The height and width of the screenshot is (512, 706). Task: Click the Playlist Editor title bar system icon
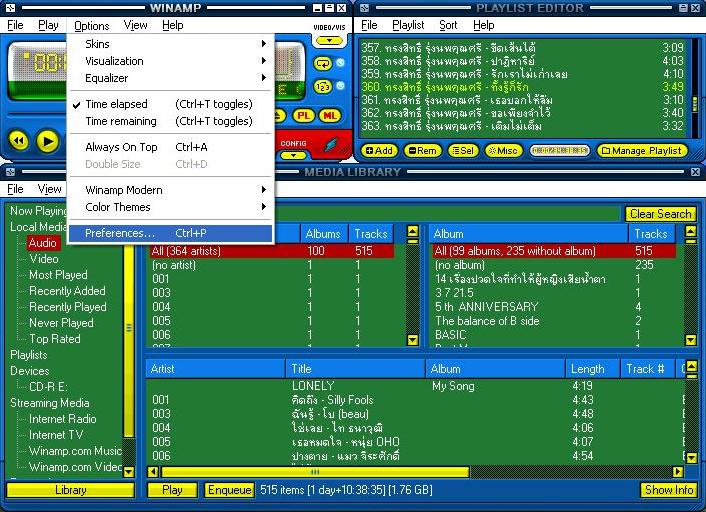364,8
